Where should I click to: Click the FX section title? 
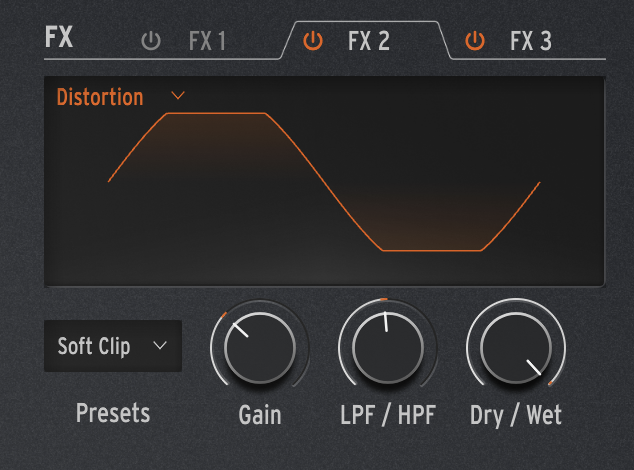(59, 37)
